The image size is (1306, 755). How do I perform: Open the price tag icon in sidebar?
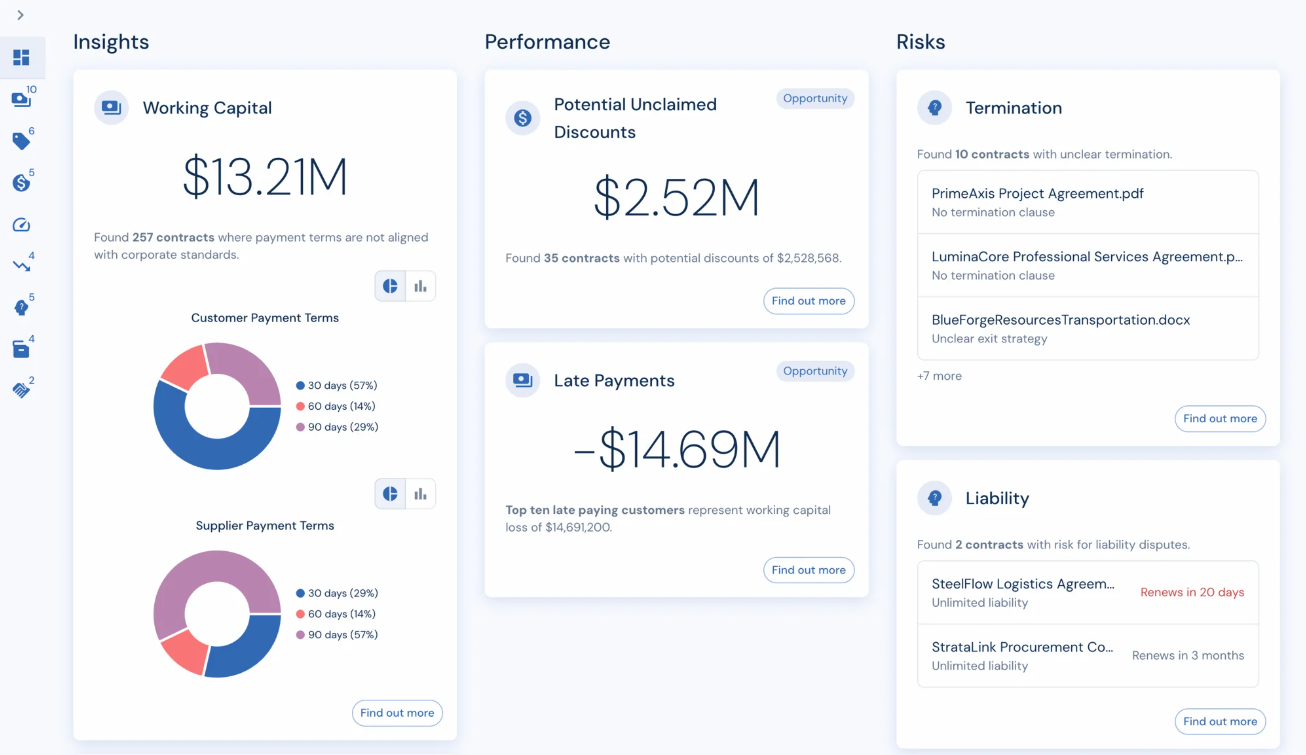coord(21,141)
